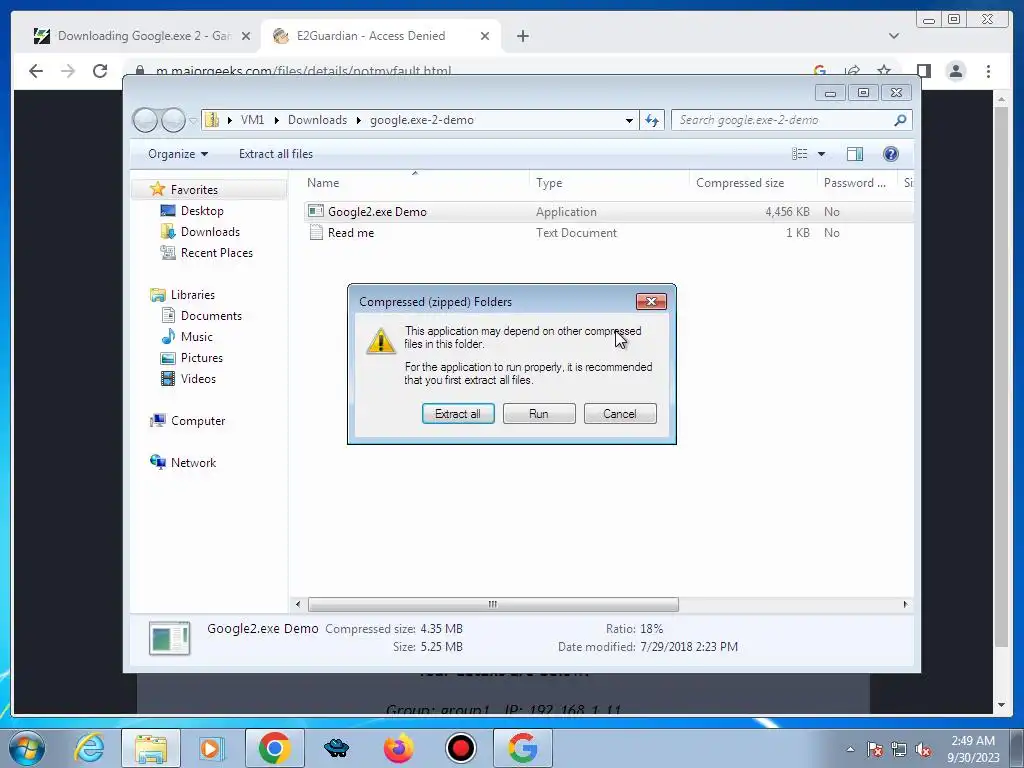Open Firefox from the taskbar
Image resolution: width=1024 pixels, height=768 pixels.
398,748
